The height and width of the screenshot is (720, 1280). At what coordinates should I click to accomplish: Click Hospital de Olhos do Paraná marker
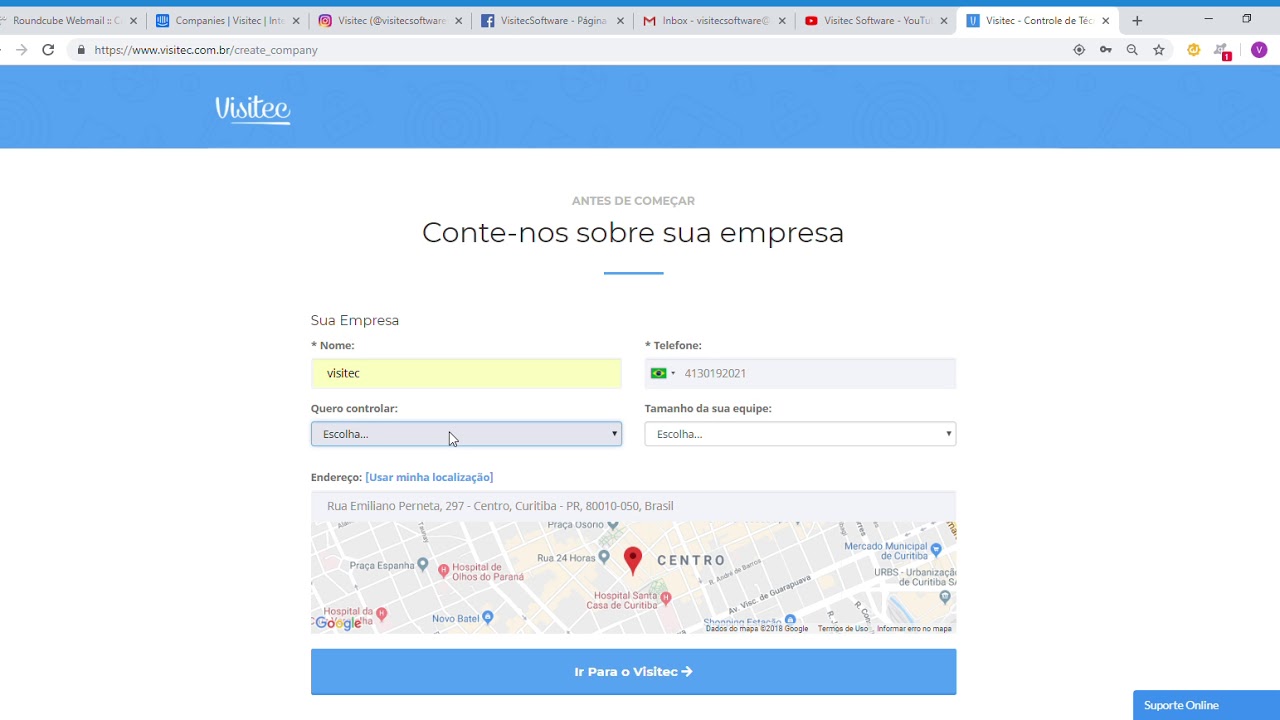coord(444,569)
